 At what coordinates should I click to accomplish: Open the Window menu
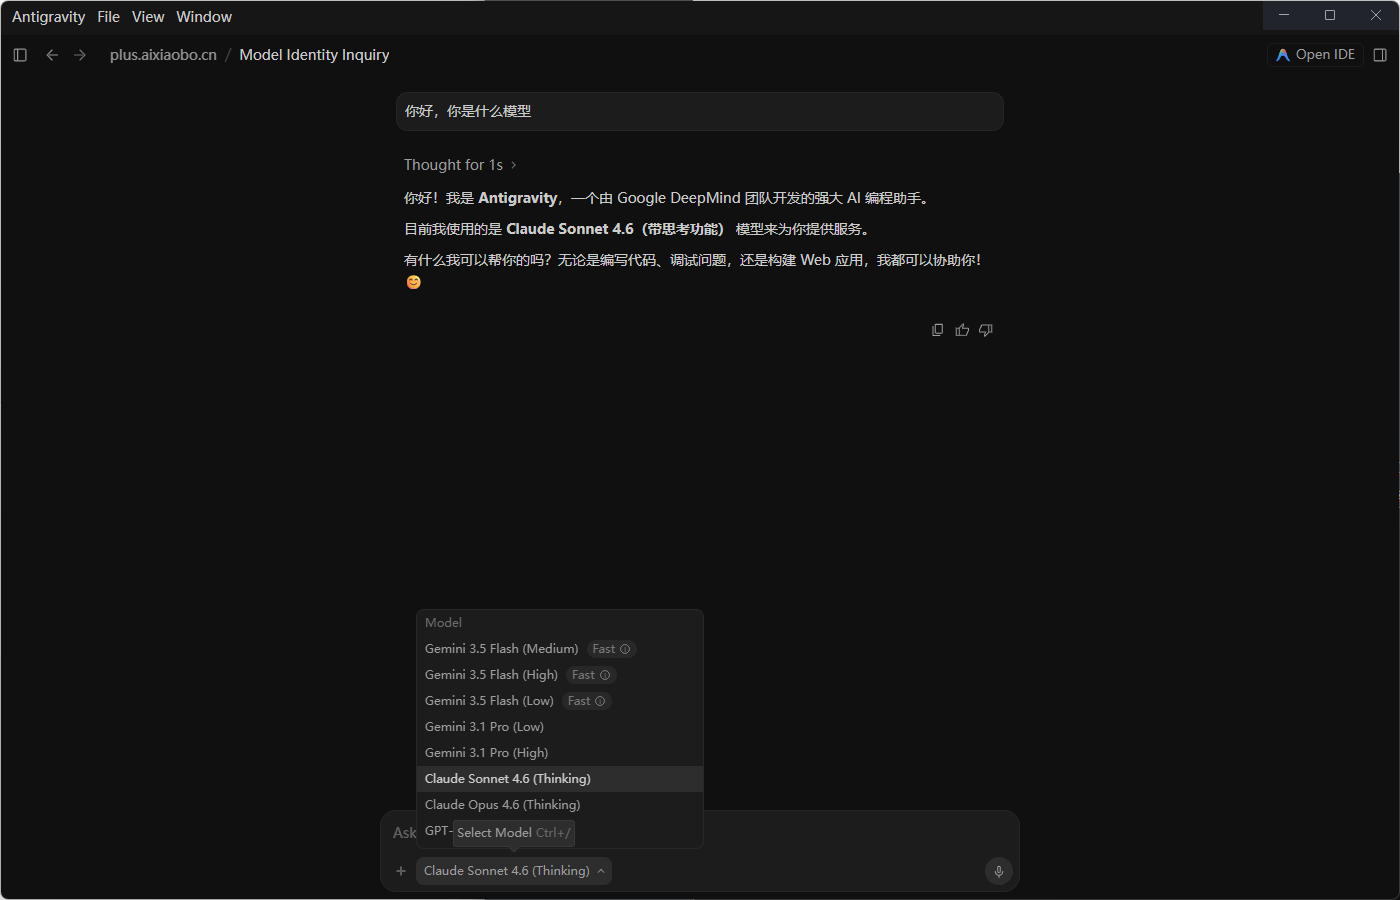pos(204,17)
